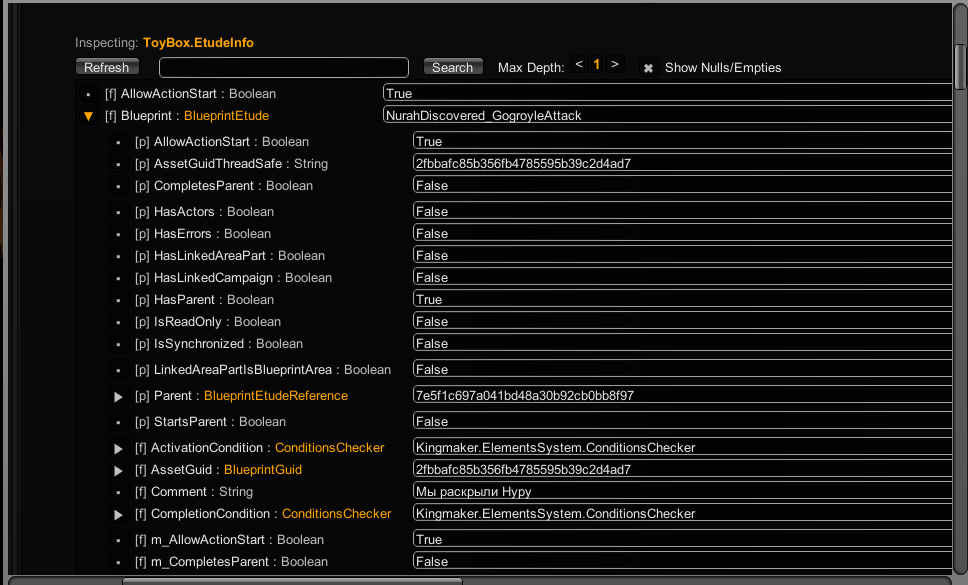
Task: Click the top AllowActionStart value field True
Action: tap(667, 93)
